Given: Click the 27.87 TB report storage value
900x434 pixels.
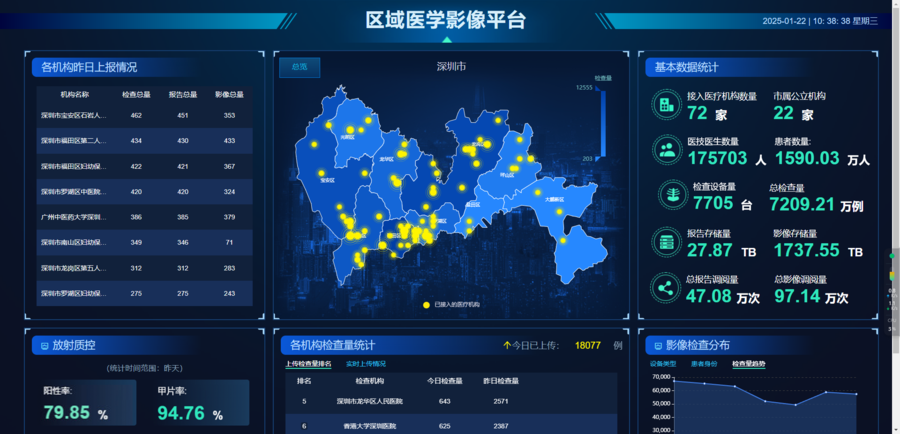Looking at the screenshot, I should [x=721, y=250].
